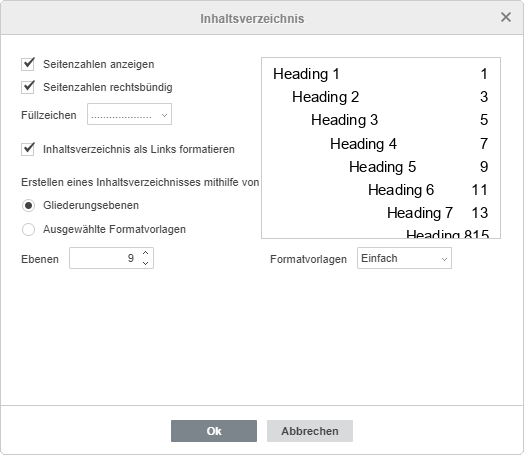Confirm with the Ok button
This screenshot has height=455, width=524.
pos(214,431)
